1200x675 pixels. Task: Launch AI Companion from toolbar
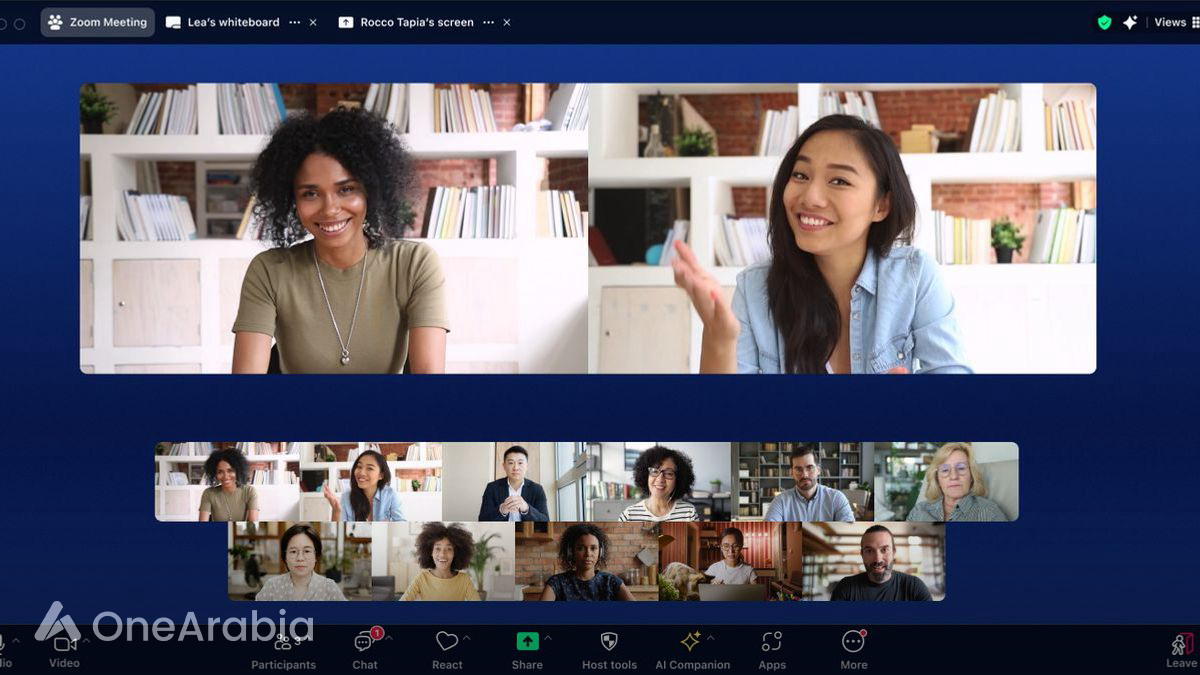point(690,641)
